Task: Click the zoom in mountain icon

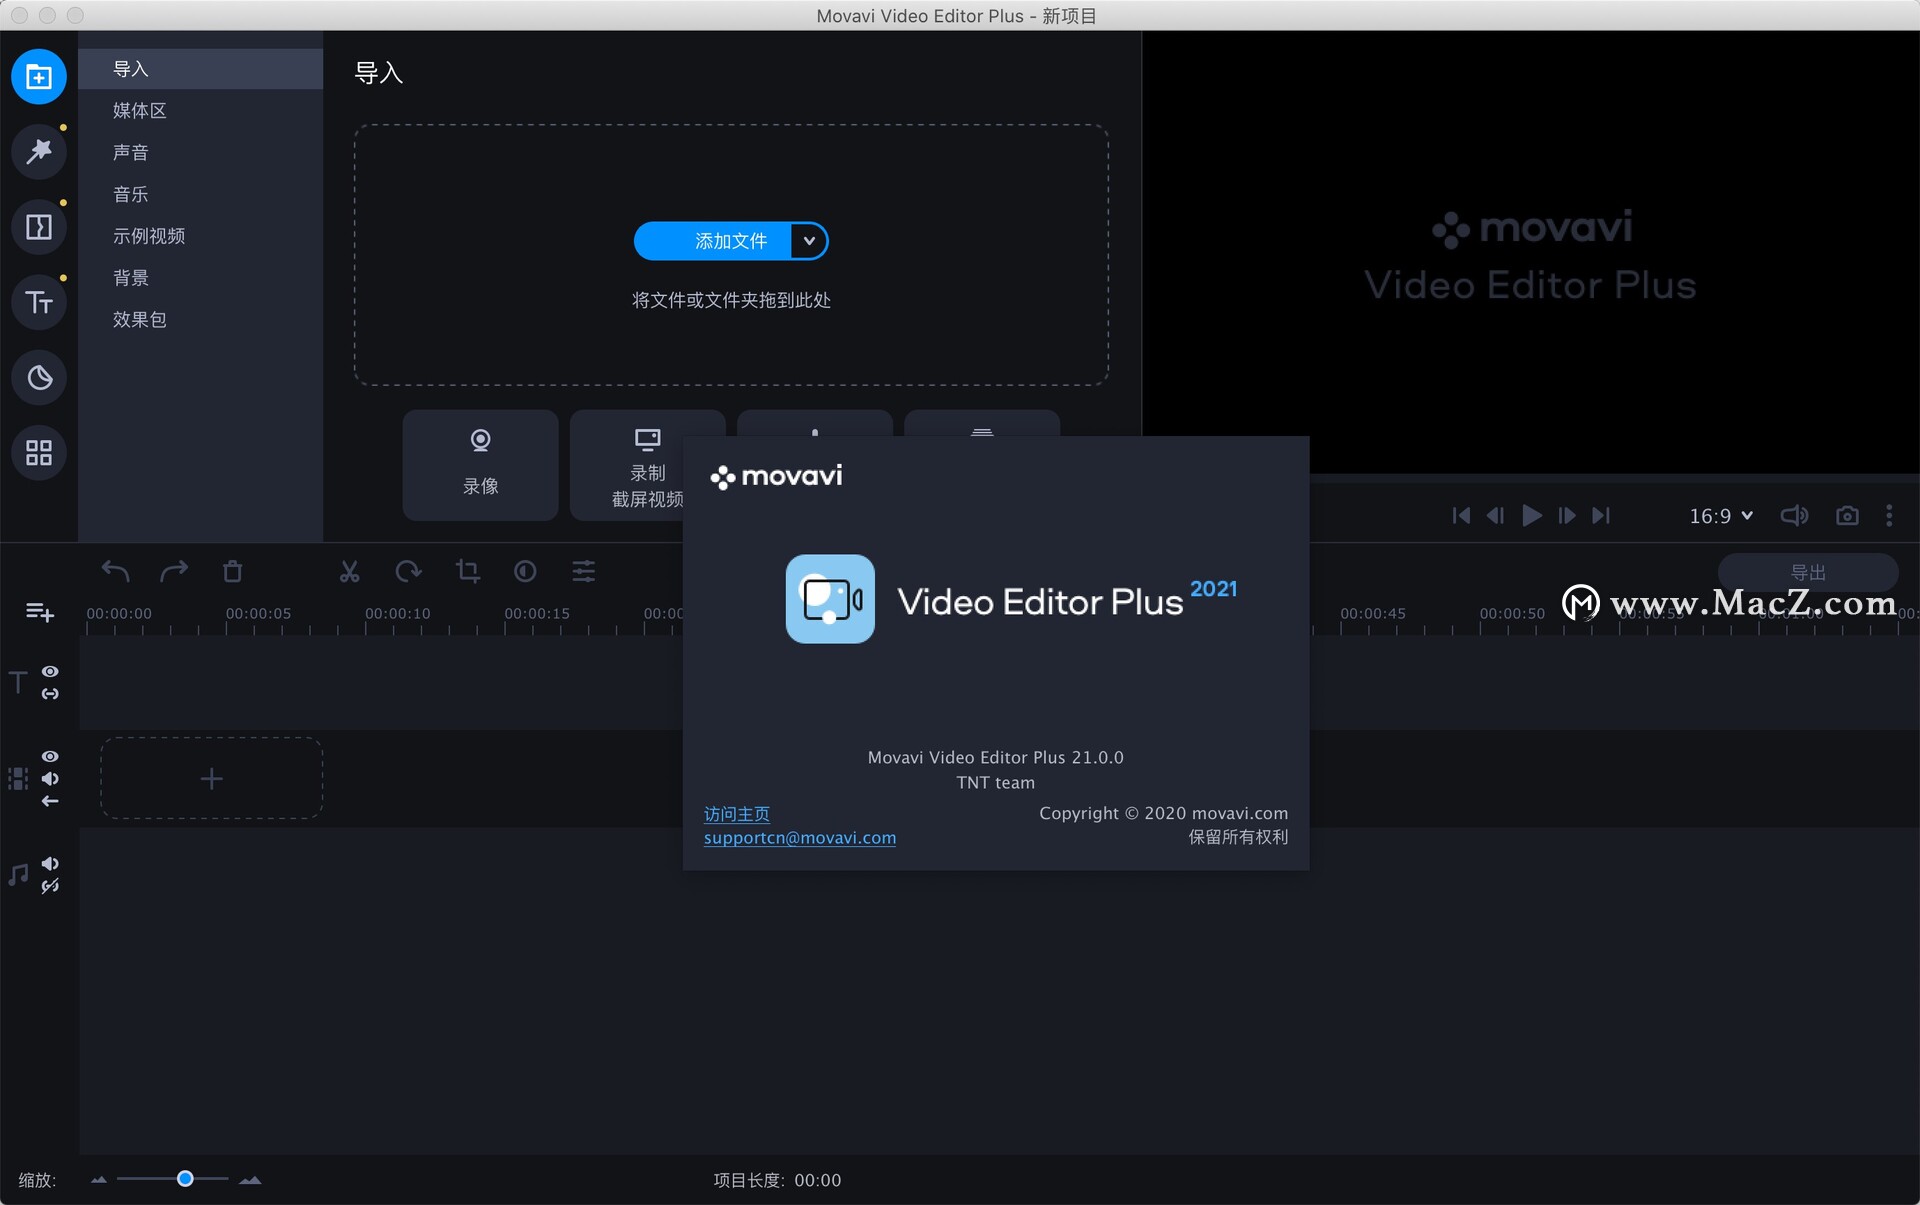Action: coord(250,1180)
